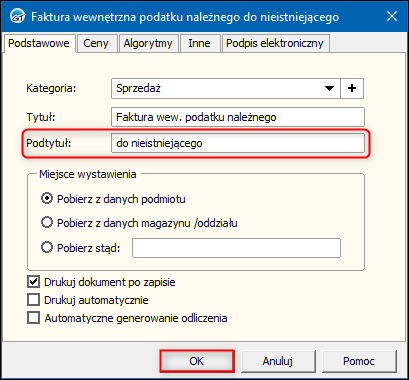
Task: Go to the Inne tab
Action: [199, 43]
